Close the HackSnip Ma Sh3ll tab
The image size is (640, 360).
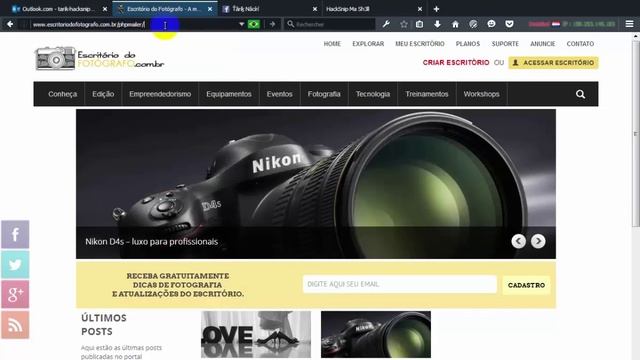pos(420,9)
